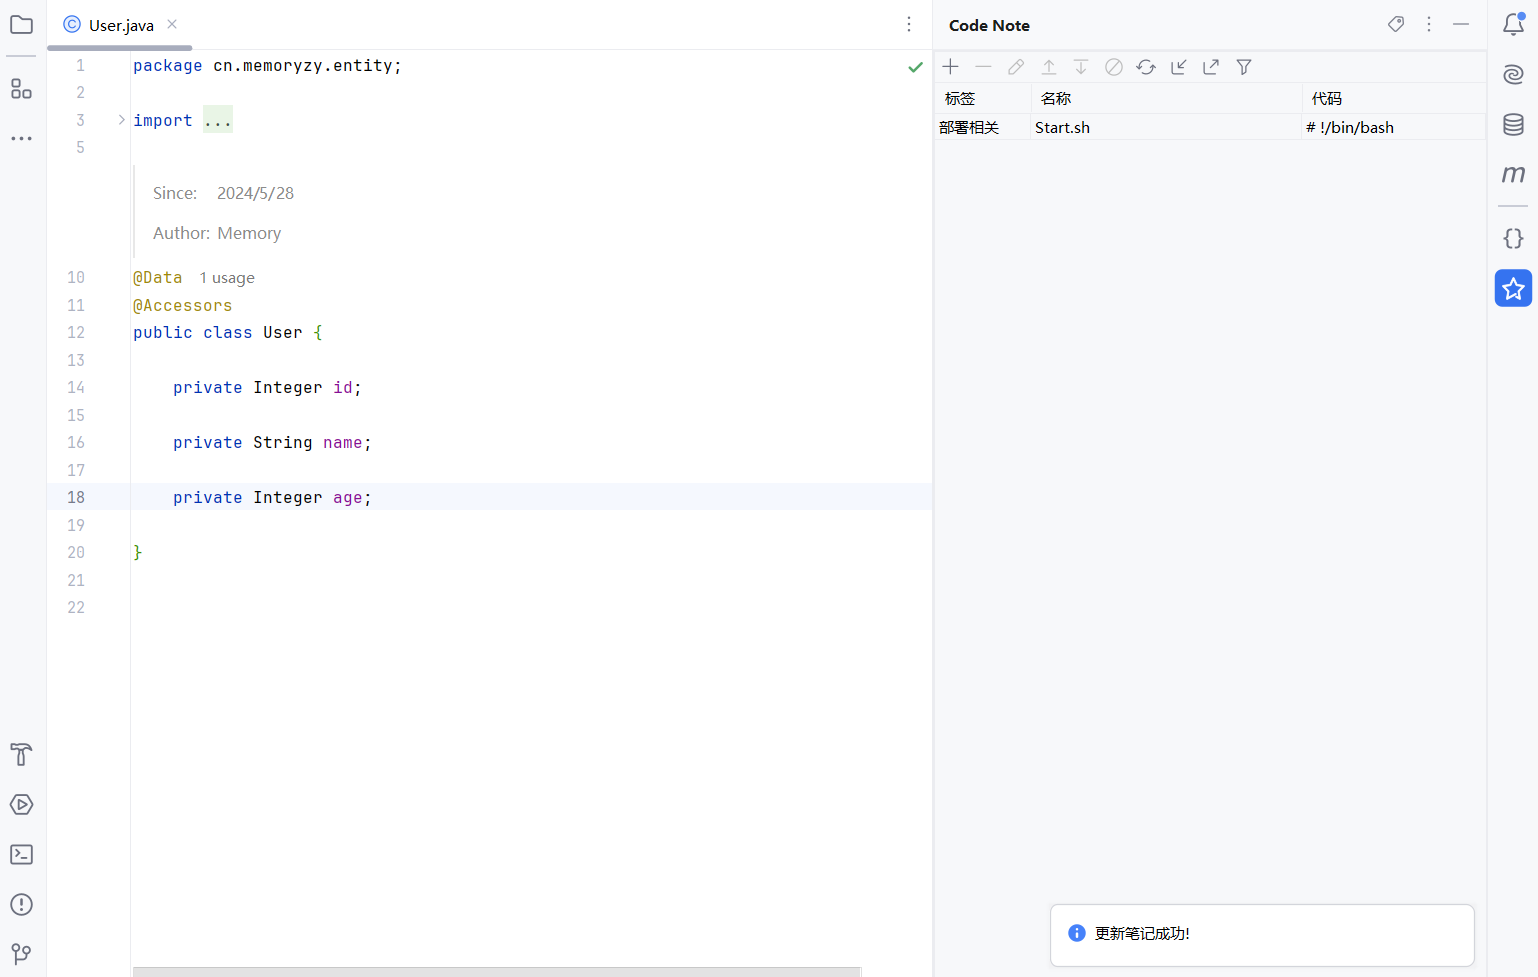This screenshot has width=1538, height=977.
Task: Open the Git version control panel
Action: point(21,954)
